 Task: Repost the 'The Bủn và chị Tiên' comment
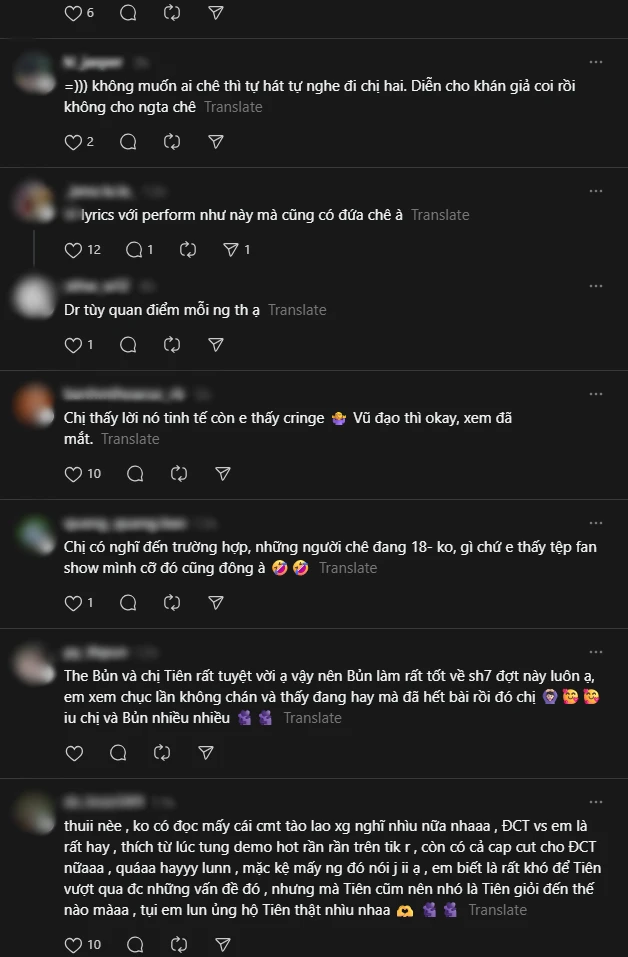pos(162,753)
